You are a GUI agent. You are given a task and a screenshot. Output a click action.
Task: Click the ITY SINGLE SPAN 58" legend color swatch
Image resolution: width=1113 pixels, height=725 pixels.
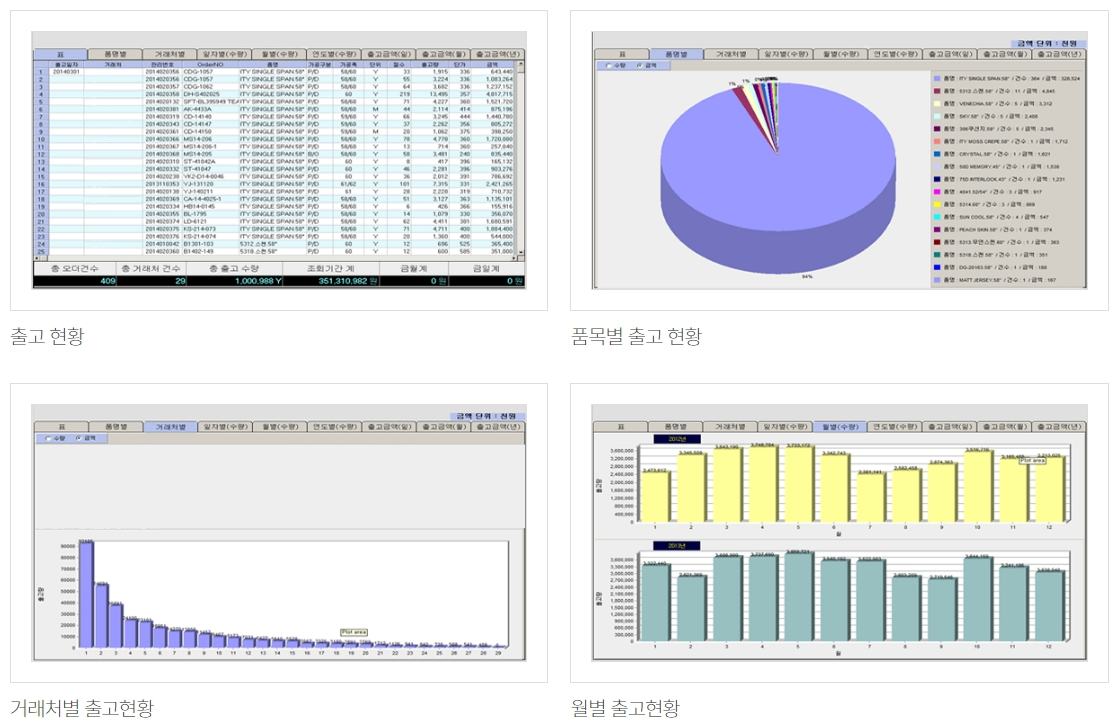pos(936,76)
